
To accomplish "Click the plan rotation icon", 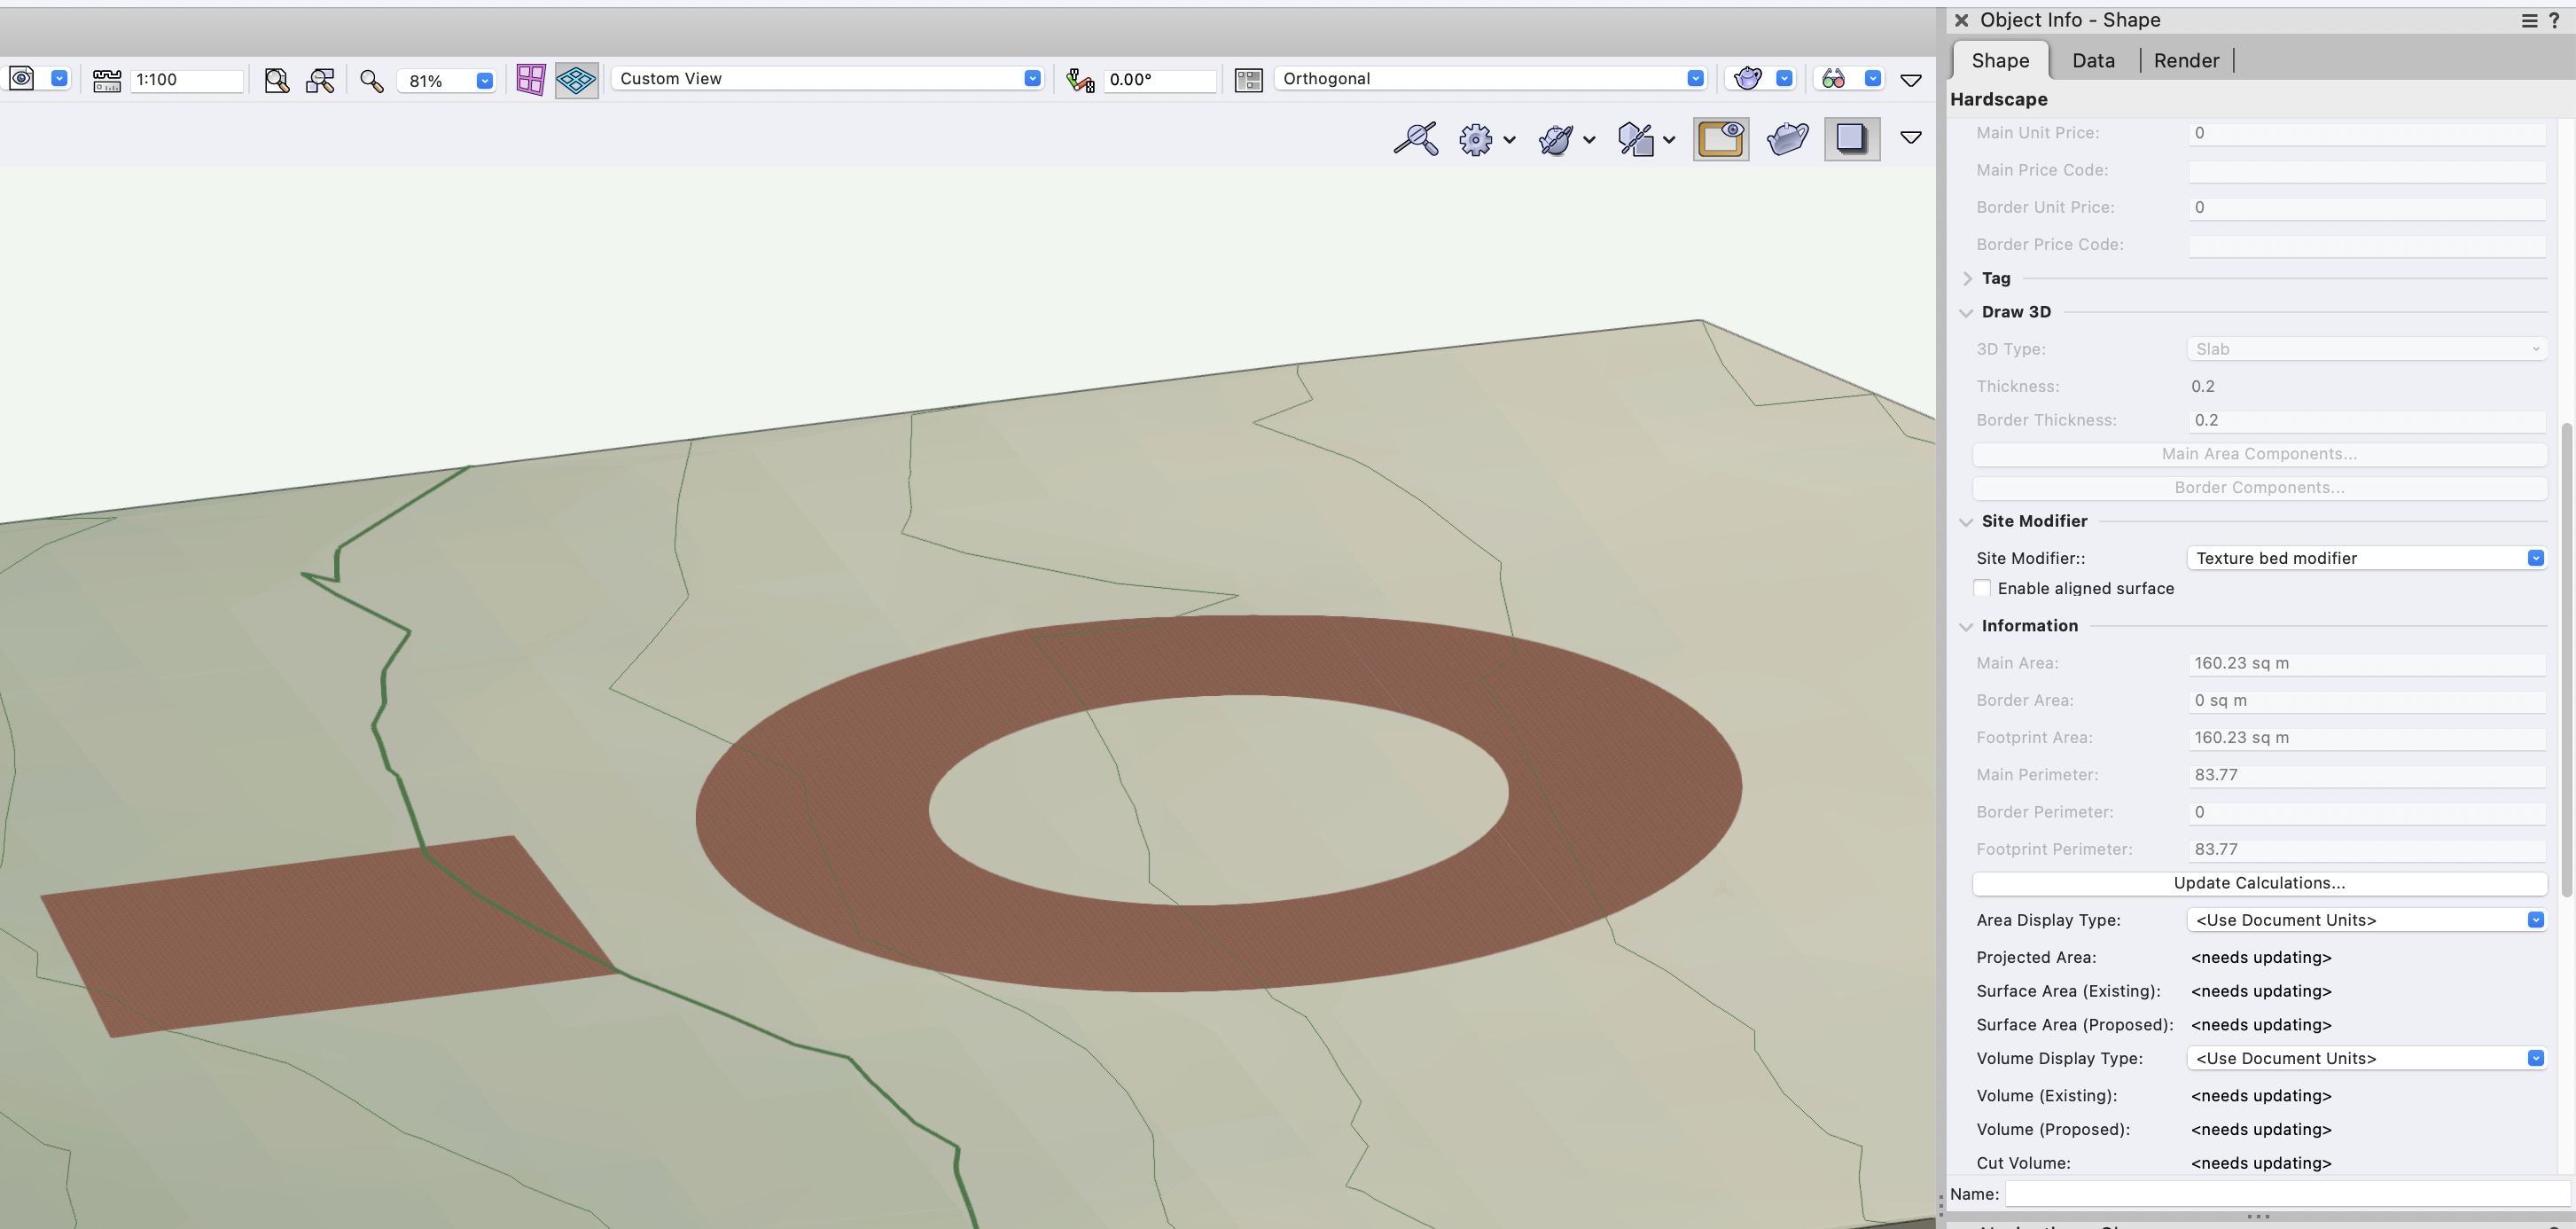I will pyautogui.click(x=1079, y=80).
